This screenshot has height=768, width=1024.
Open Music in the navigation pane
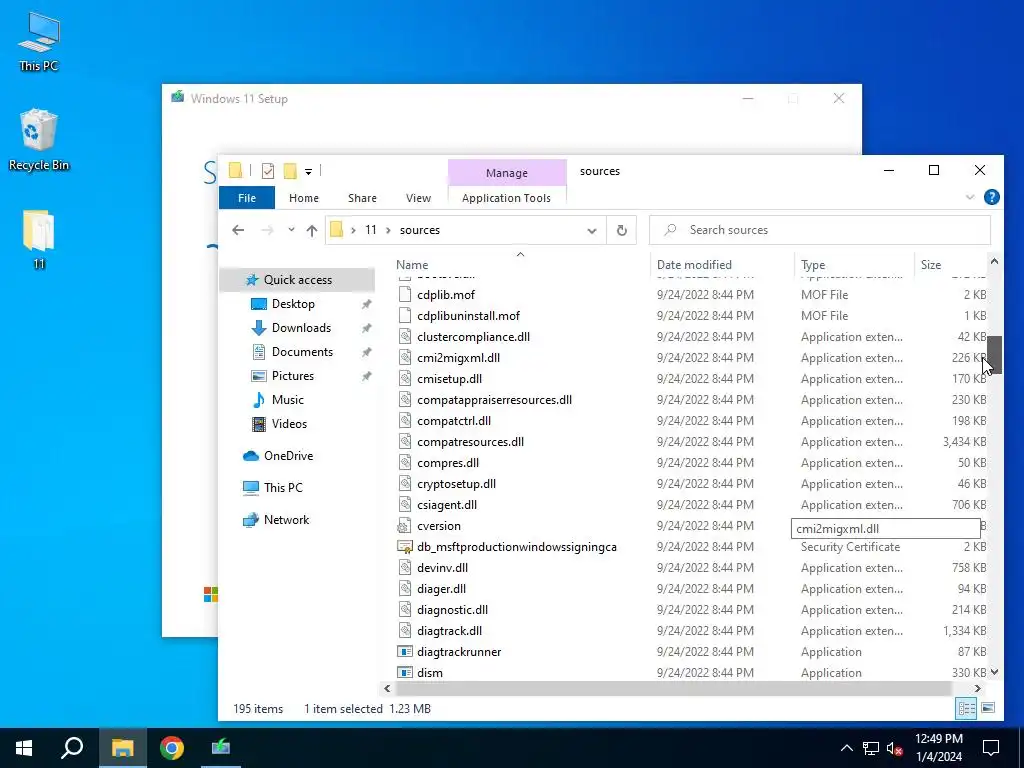(x=287, y=400)
